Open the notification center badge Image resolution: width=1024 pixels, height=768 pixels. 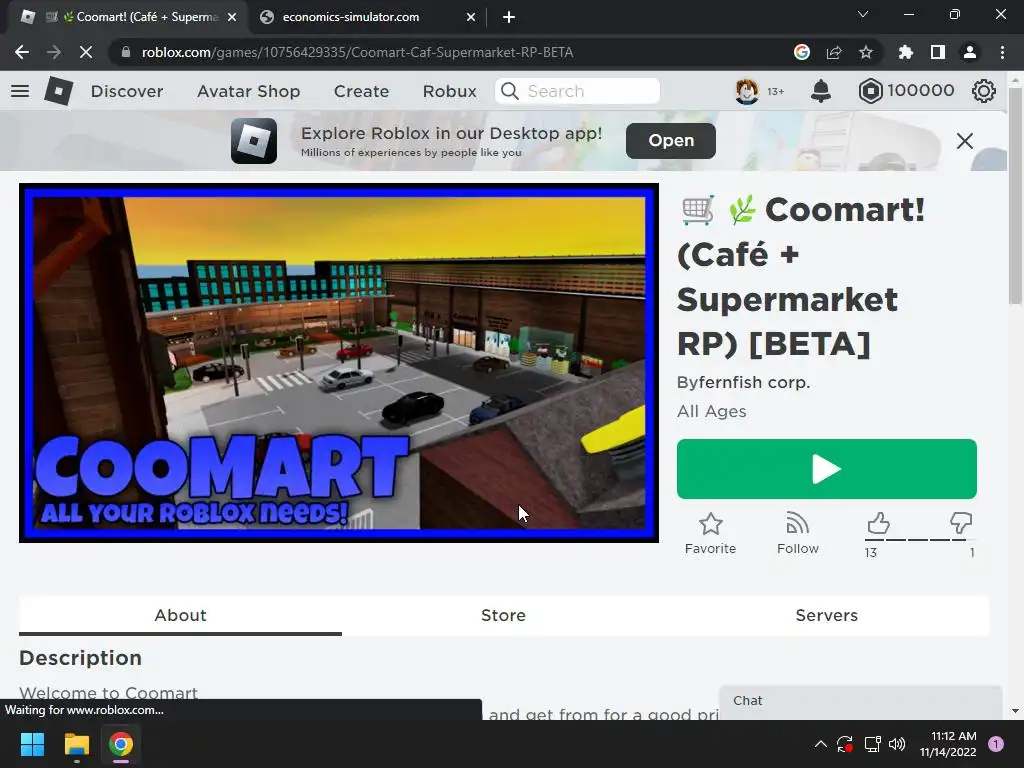pyautogui.click(x=996, y=744)
